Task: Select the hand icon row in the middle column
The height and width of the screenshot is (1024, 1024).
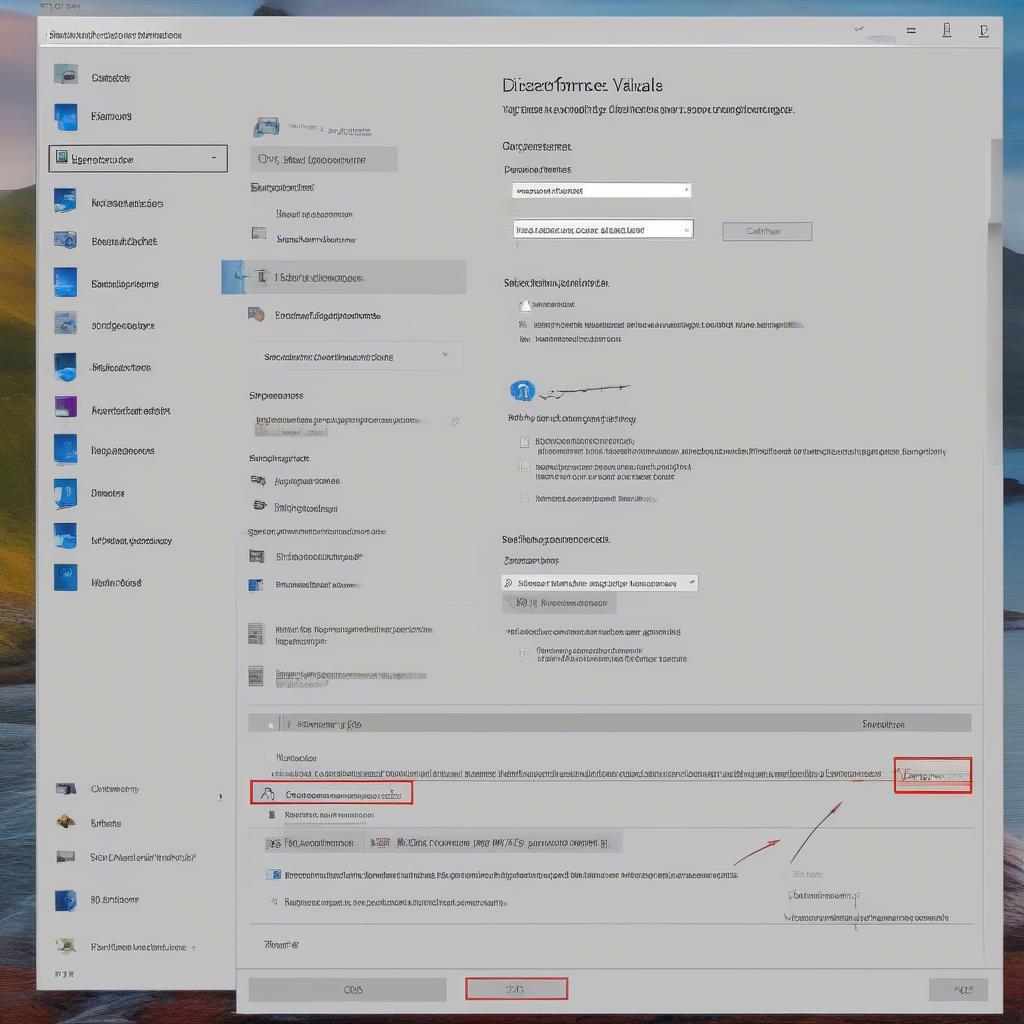Action: tap(313, 315)
